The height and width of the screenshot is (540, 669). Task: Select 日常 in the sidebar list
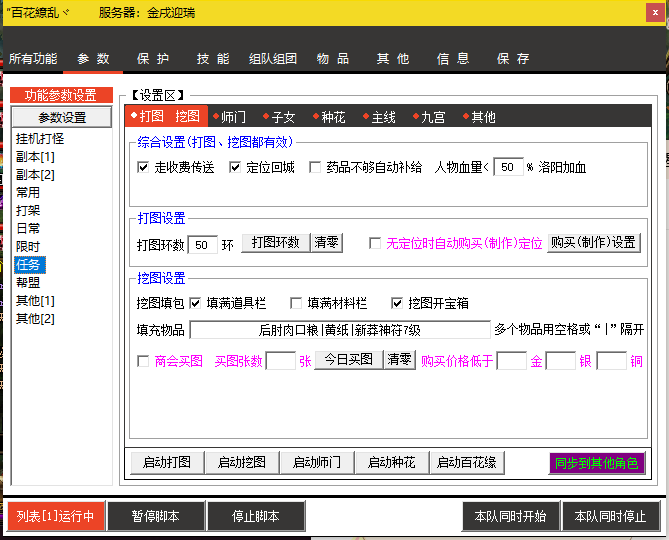point(28,228)
